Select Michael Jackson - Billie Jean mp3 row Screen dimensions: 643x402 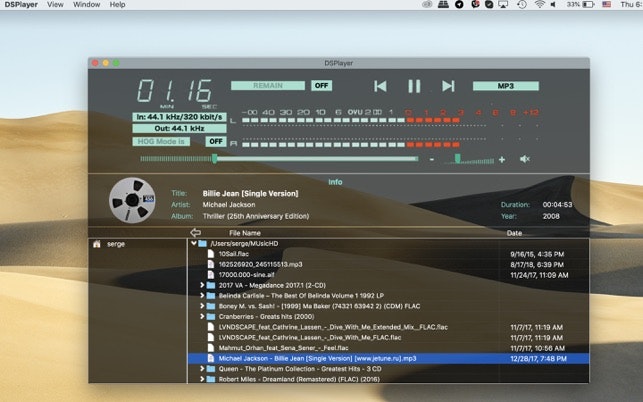[x=388, y=359]
